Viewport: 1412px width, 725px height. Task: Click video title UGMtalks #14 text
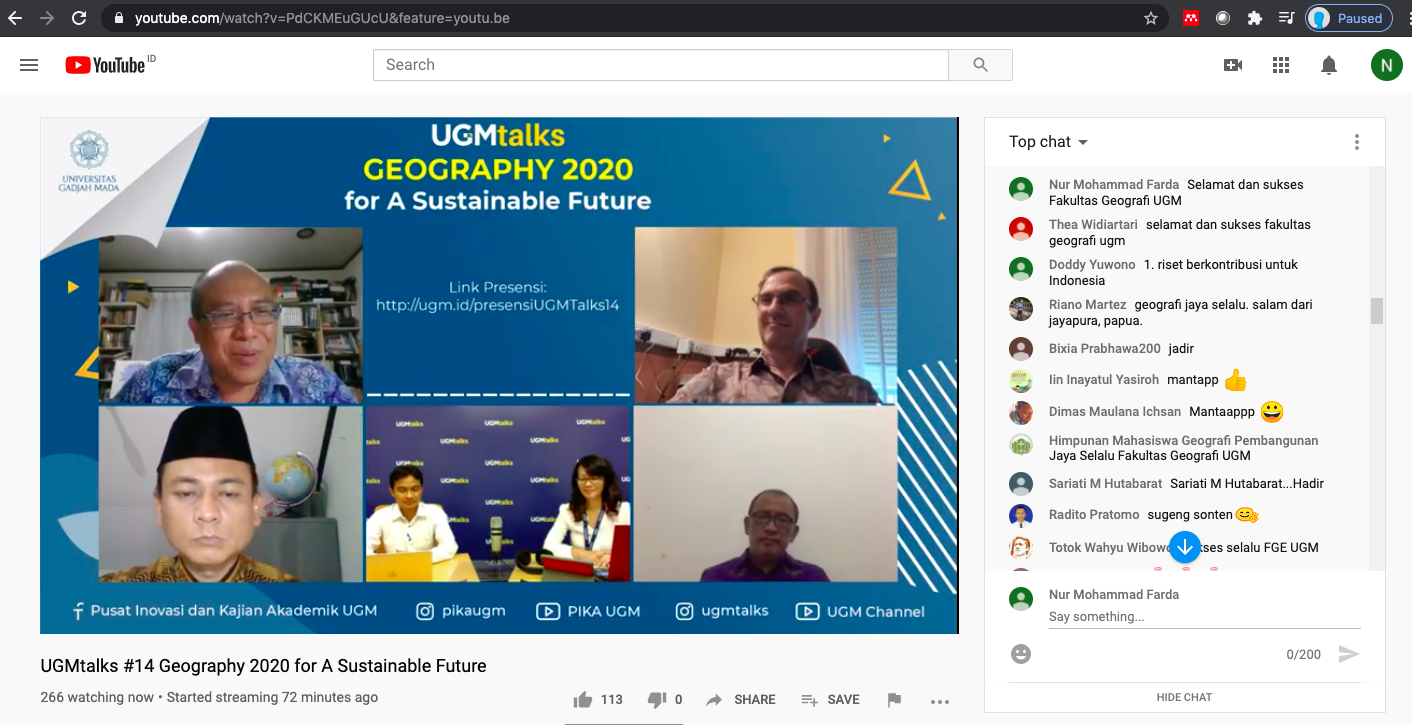pyautogui.click(x=263, y=666)
